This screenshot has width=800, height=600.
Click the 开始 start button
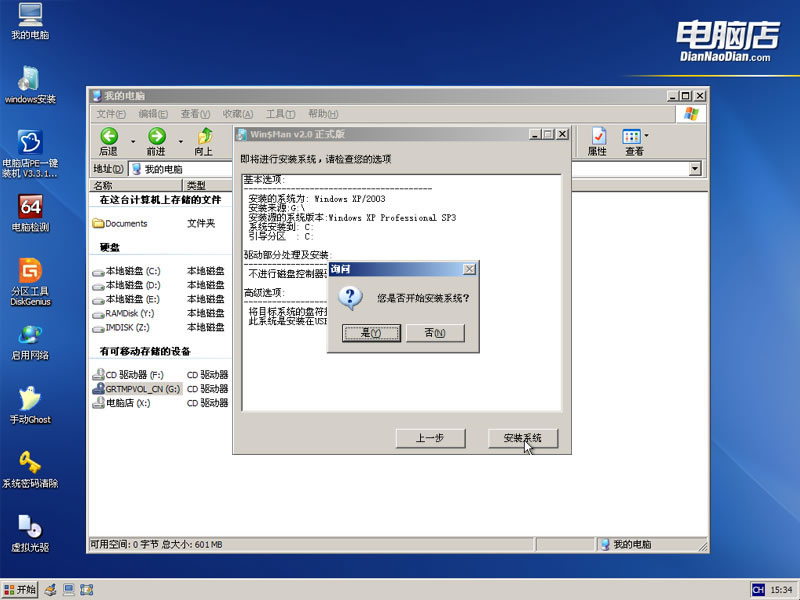[19, 590]
